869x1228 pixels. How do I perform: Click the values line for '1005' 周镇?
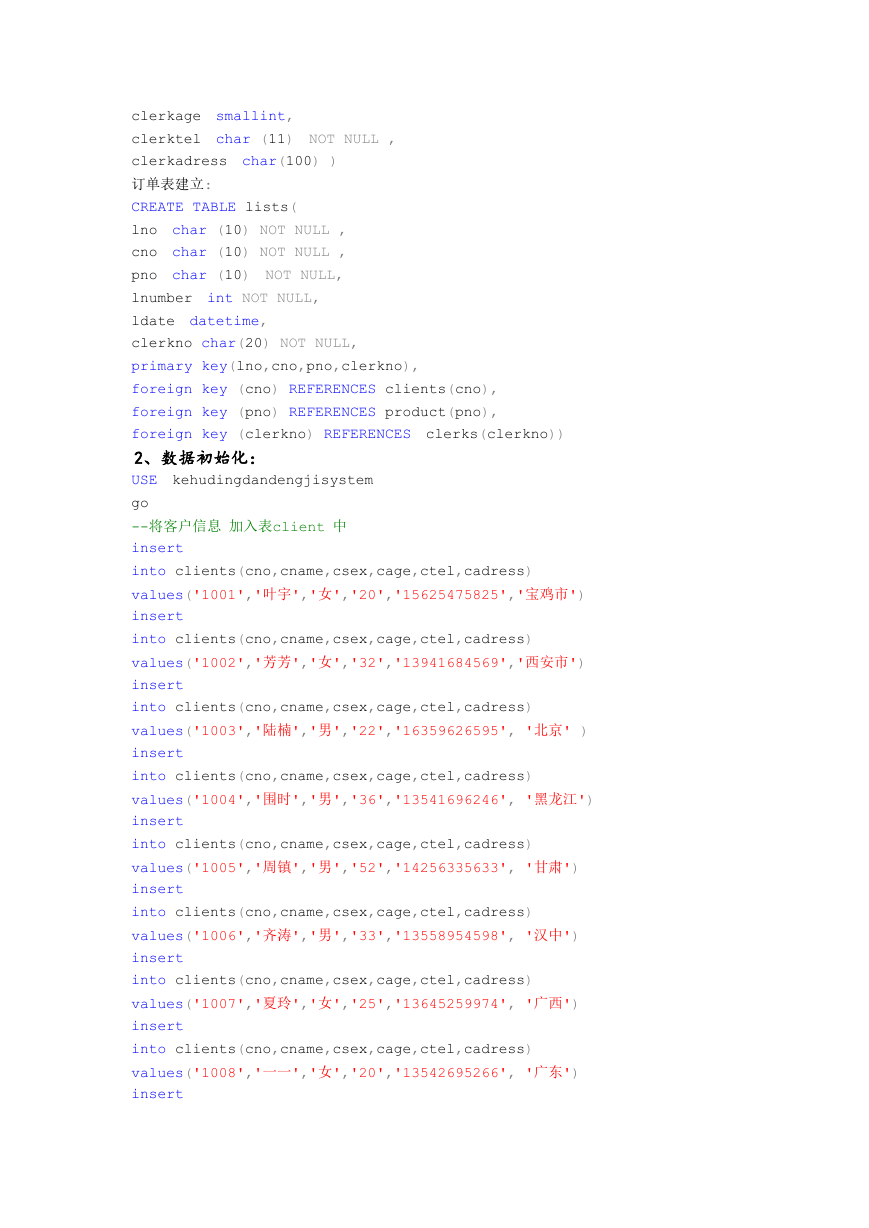pos(355,867)
